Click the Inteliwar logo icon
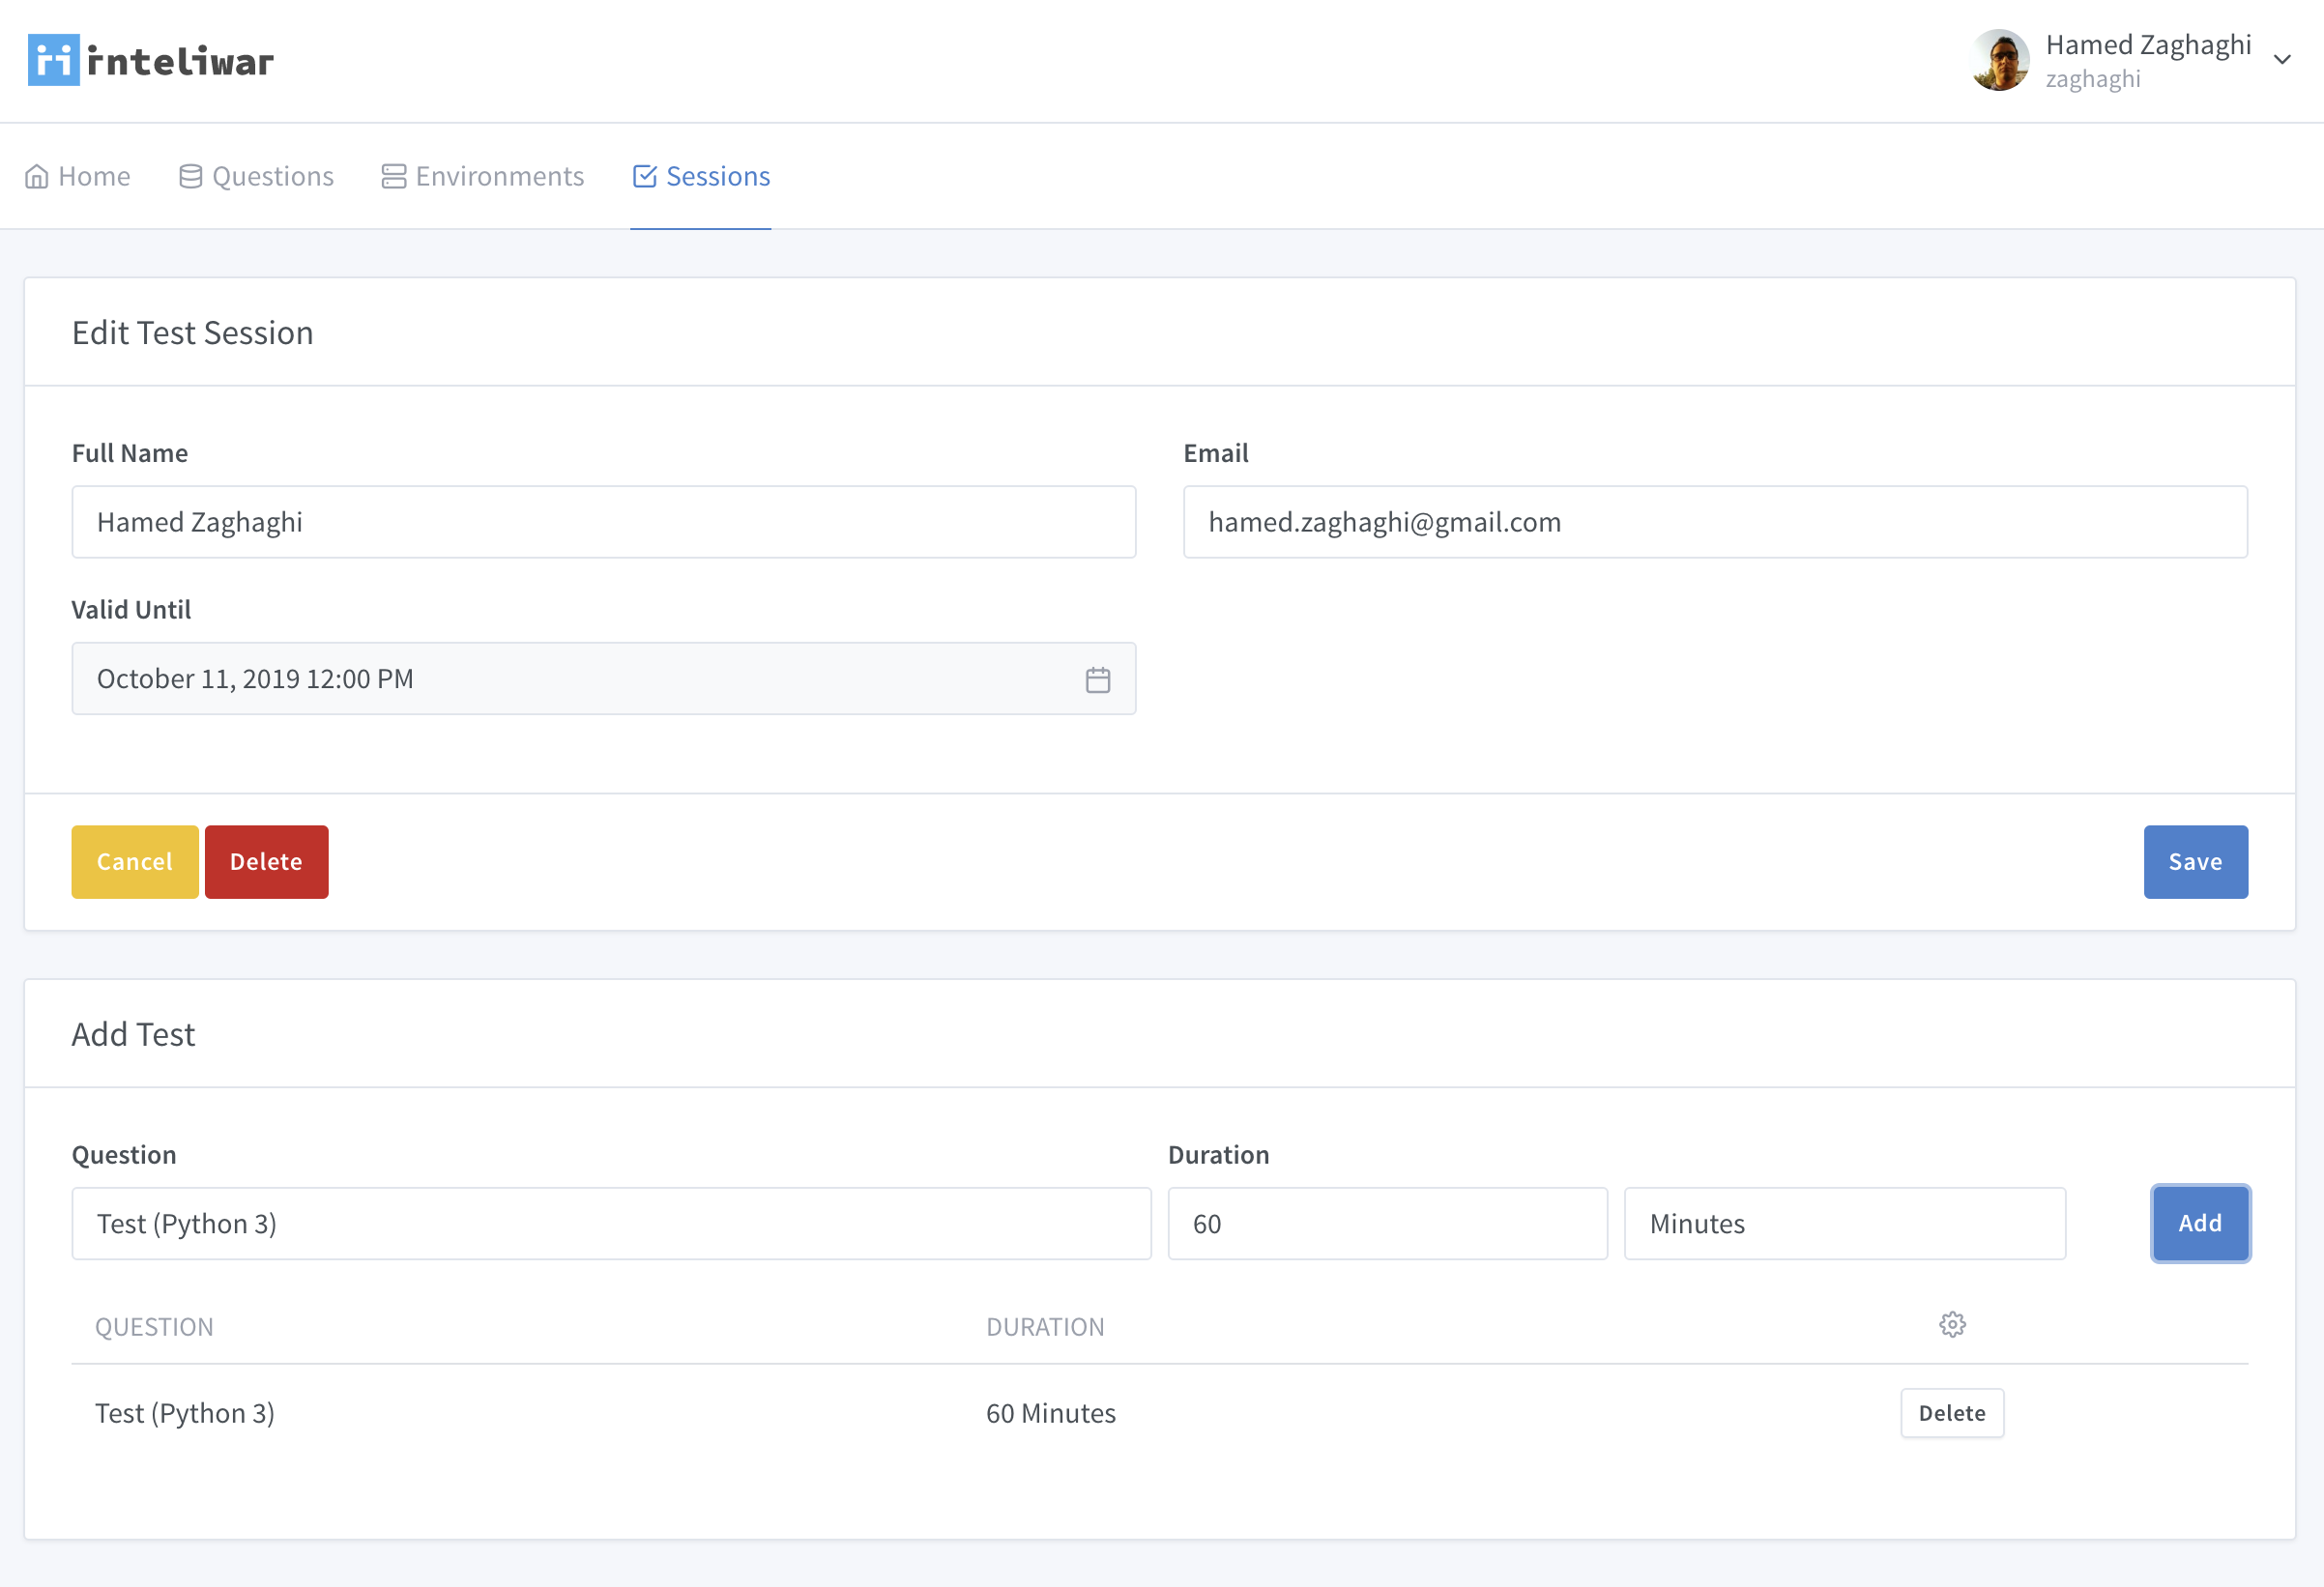The height and width of the screenshot is (1587, 2324). pyautogui.click(x=53, y=60)
